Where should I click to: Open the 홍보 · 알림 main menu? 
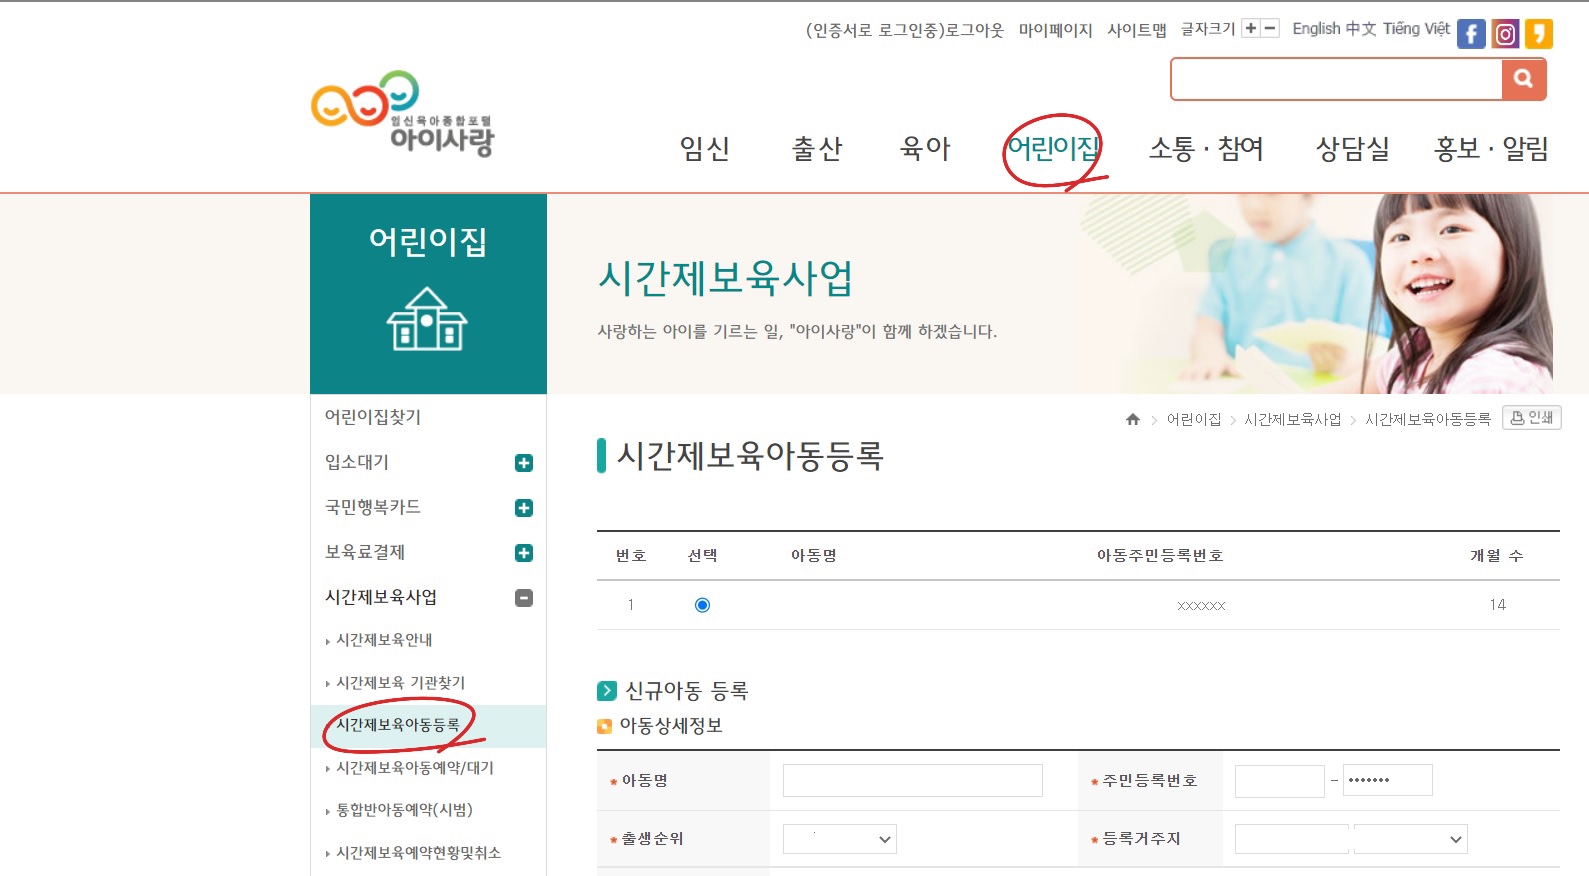(1491, 149)
